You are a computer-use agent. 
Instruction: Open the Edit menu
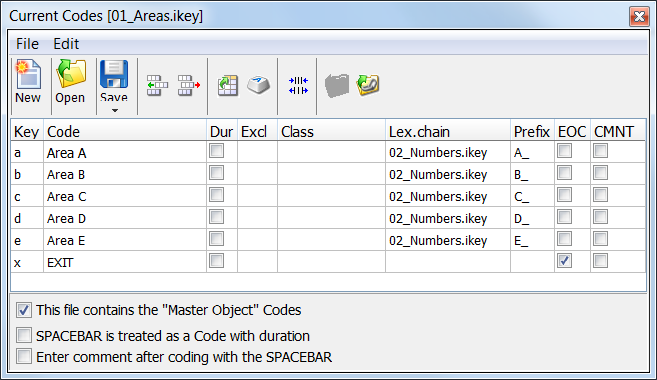[x=66, y=44]
